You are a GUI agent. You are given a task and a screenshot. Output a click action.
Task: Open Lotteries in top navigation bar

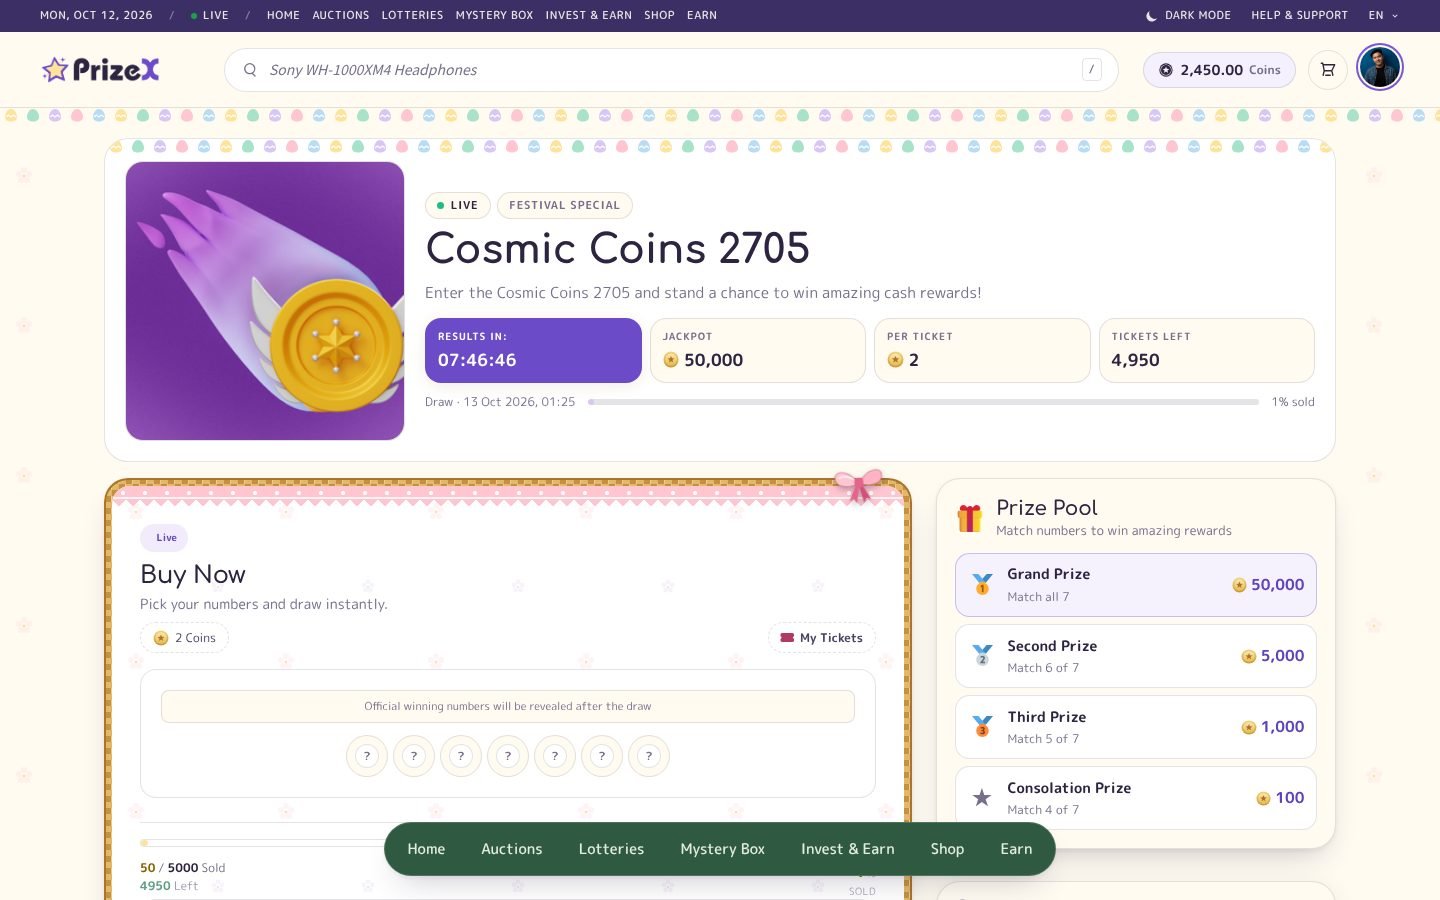pos(412,15)
